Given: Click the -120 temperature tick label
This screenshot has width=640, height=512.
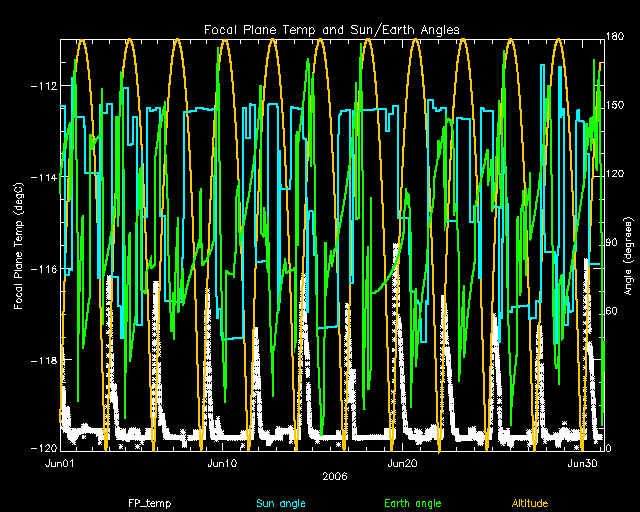Looking at the screenshot, I should click(43, 449).
